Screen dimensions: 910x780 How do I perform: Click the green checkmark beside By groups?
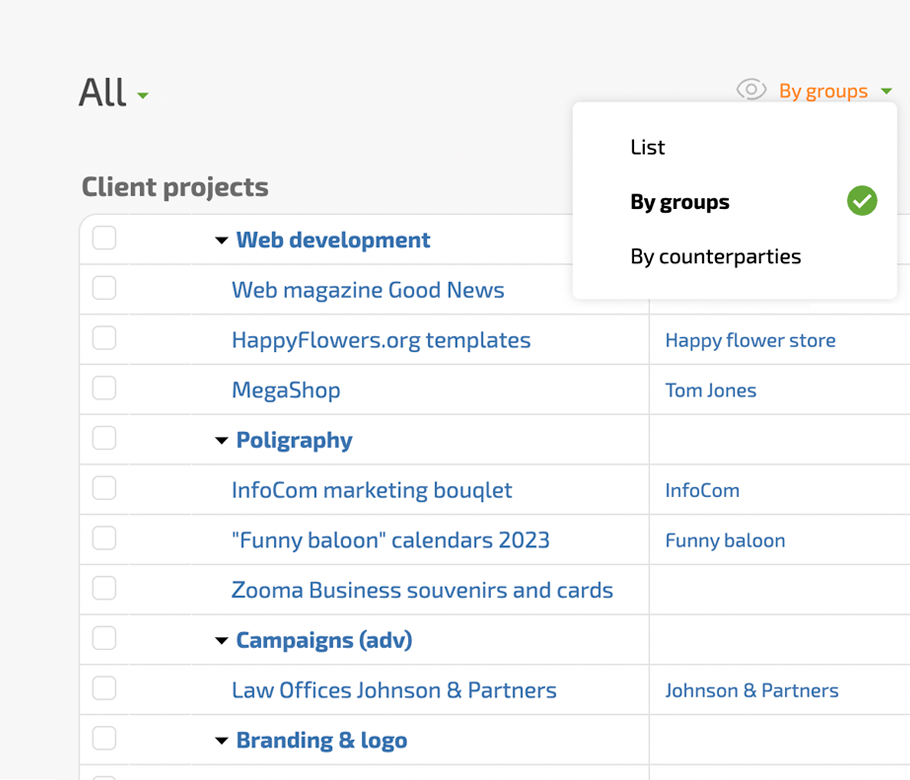pyautogui.click(x=861, y=202)
